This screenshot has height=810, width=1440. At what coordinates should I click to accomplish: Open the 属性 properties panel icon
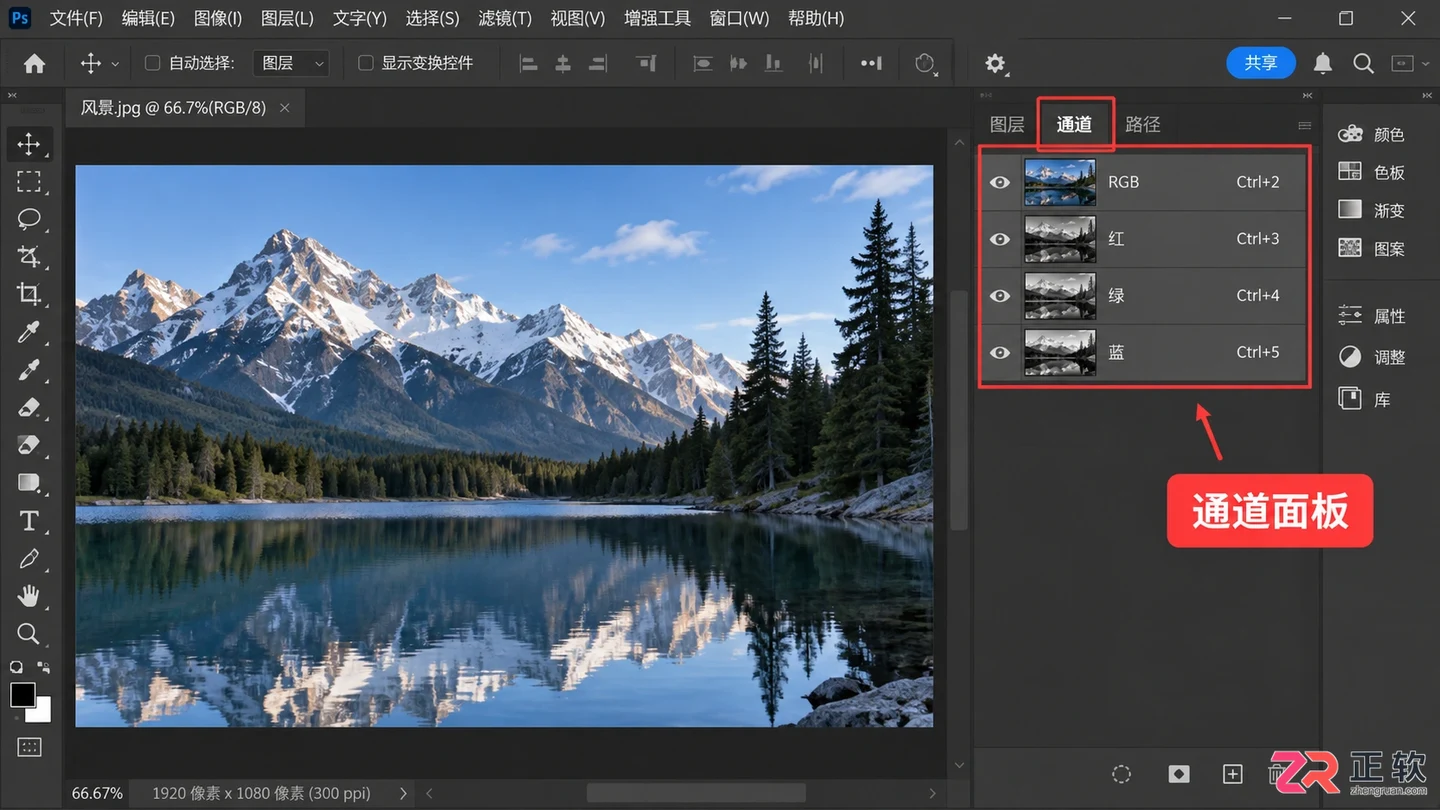click(x=1350, y=315)
